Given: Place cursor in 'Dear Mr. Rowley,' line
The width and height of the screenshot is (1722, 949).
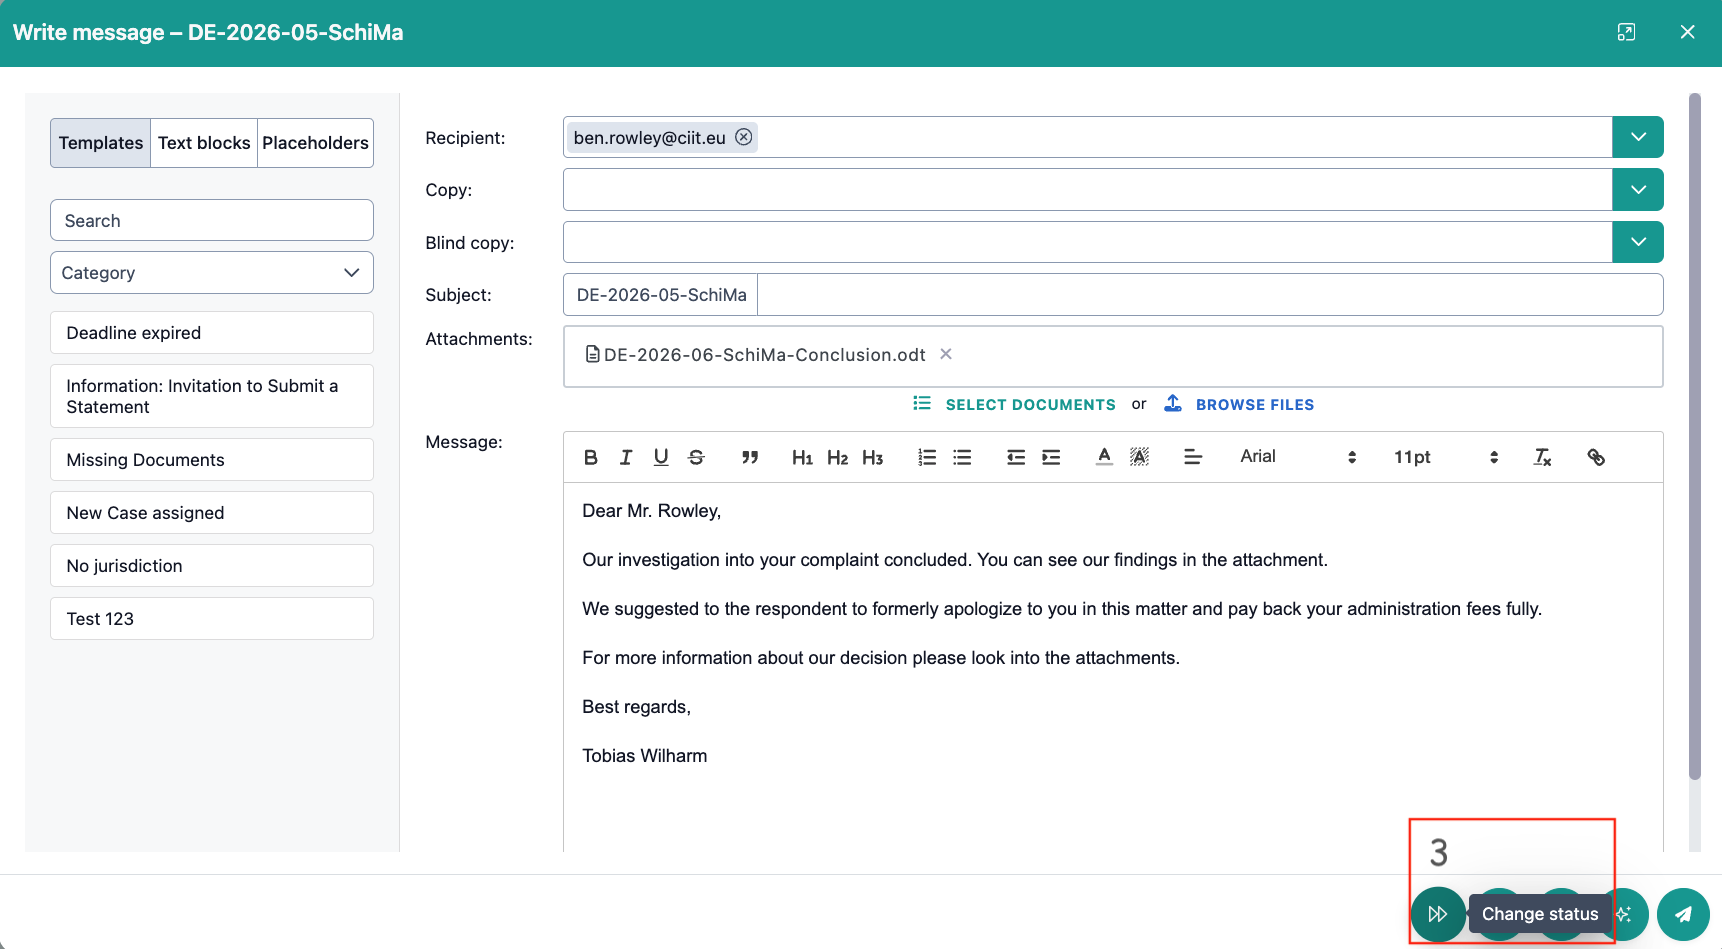Looking at the screenshot, I should pyautogui.click(x=651, y=511).
